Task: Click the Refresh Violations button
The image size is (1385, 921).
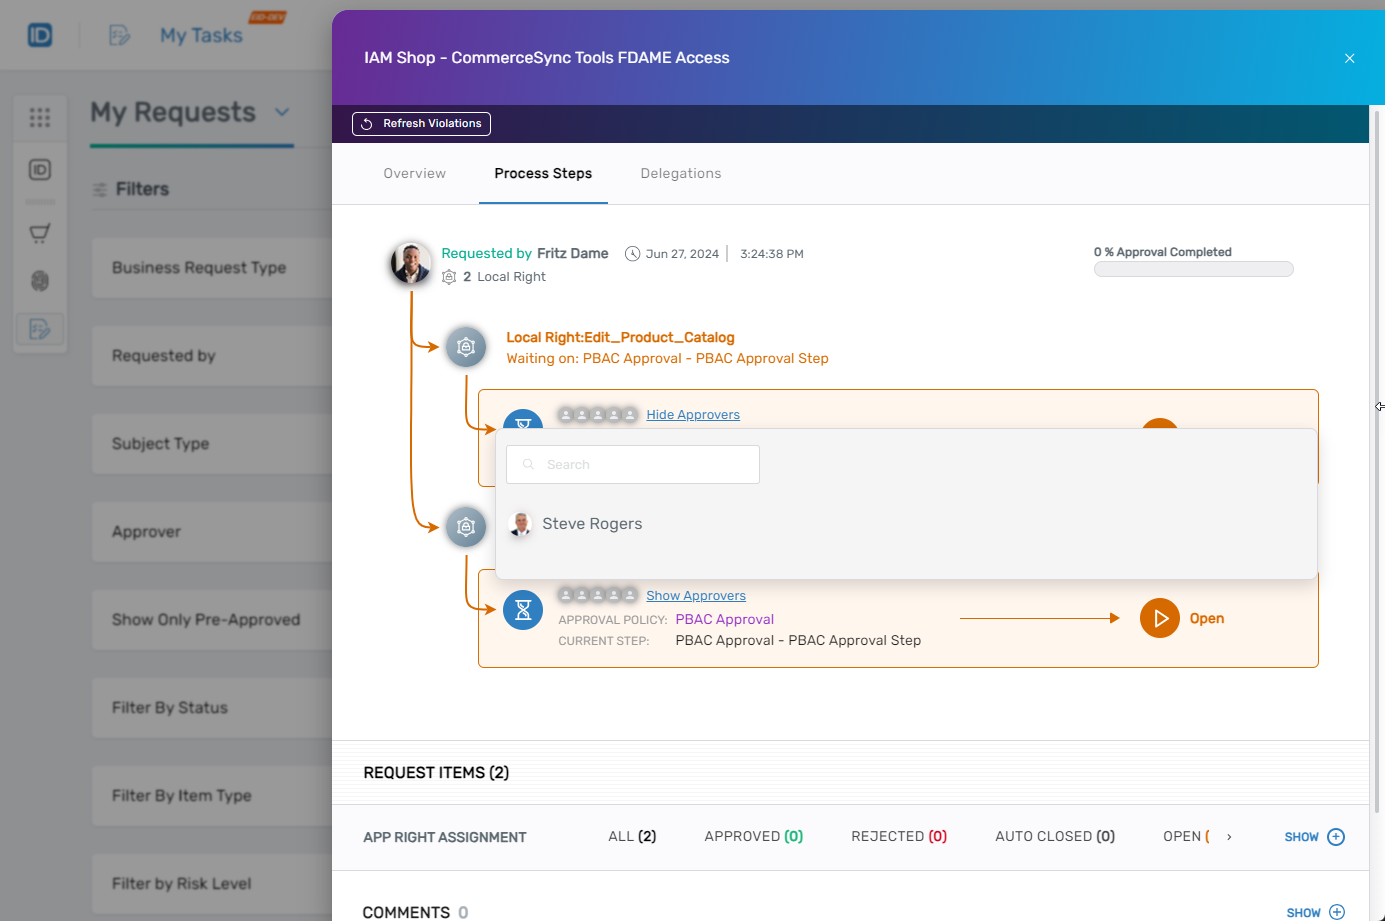Action: pos(420,124)
